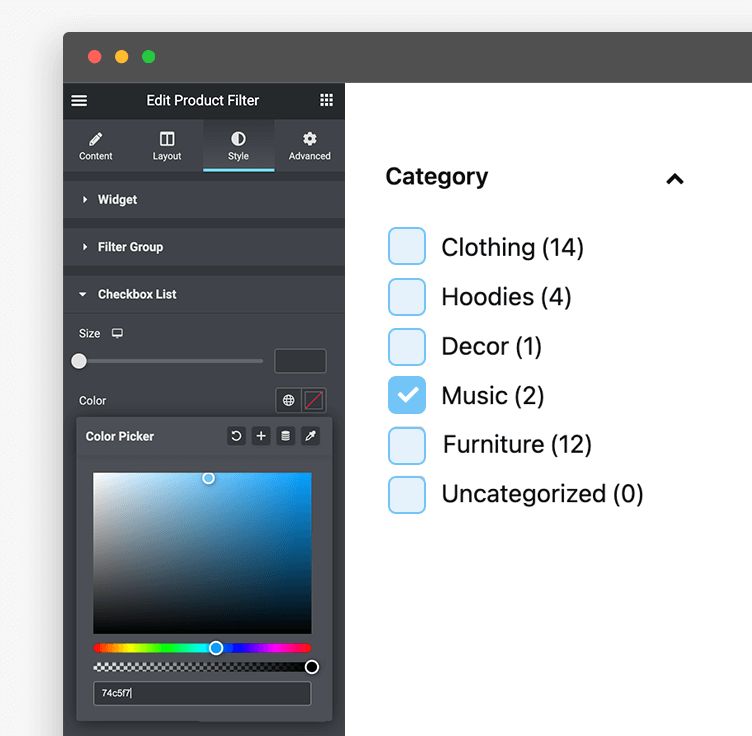Image resolution: width=752 pixels, height=736 pixels.
Task: Open the hamburger menu in editor header
Action: 79,101
